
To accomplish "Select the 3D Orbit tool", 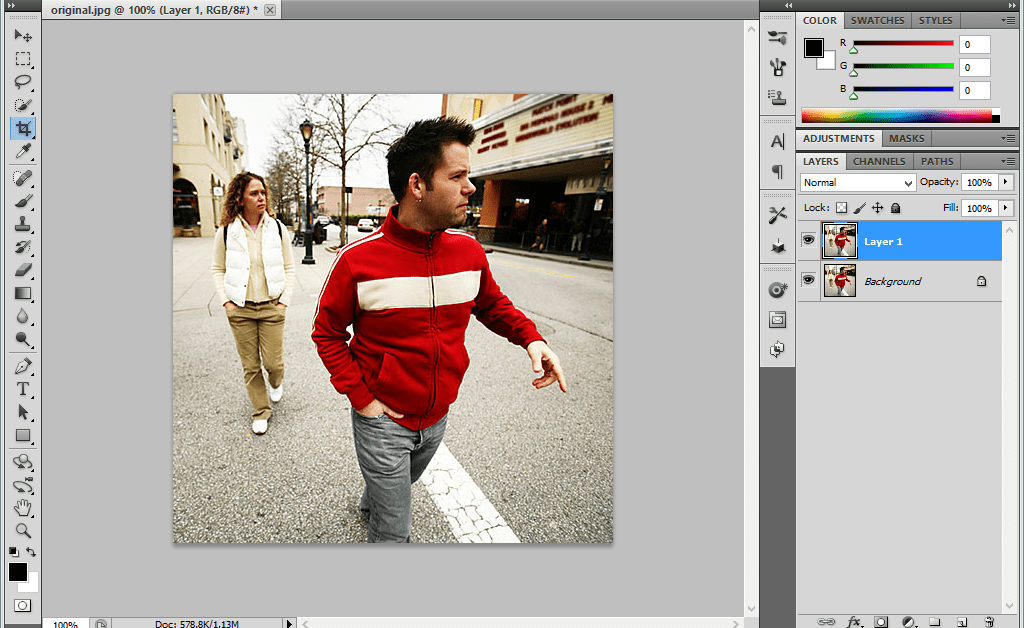I will point(23,485).
